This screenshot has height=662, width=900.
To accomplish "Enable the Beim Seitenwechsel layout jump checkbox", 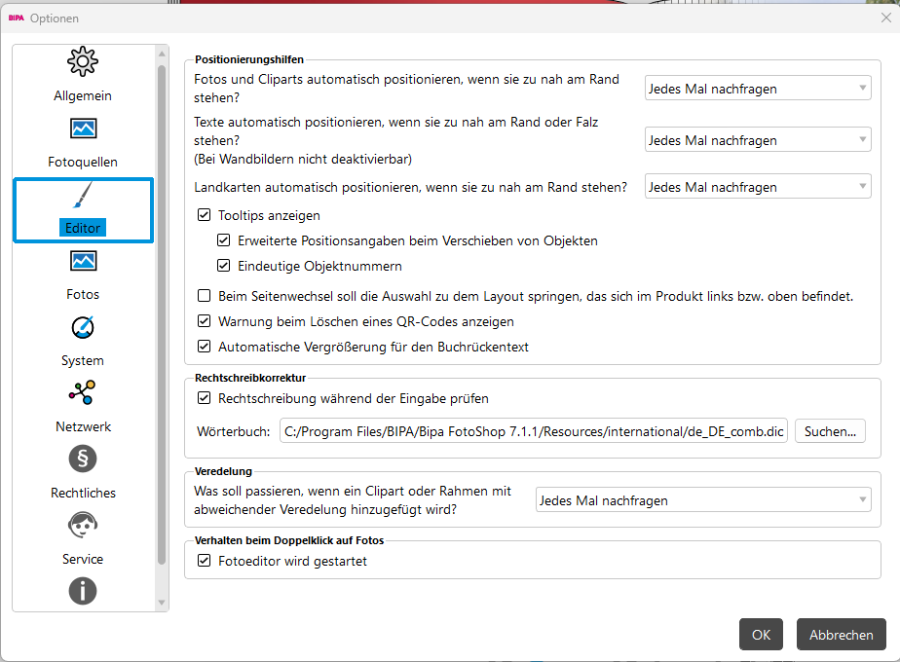I will tap(204, 296).
